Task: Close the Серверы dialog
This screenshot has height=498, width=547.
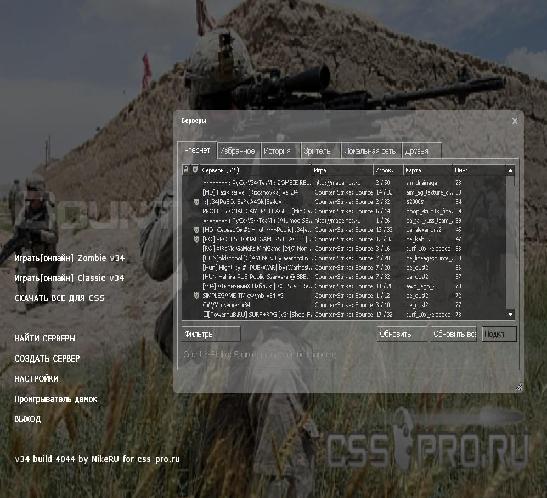Action: tap(515, 121)
